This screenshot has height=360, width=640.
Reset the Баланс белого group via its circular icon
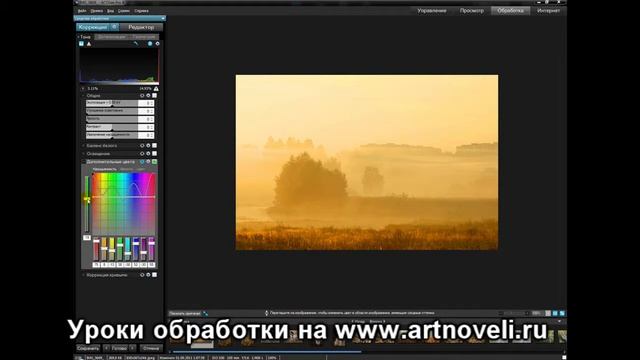pyautogui.click(x=142, y=145)
